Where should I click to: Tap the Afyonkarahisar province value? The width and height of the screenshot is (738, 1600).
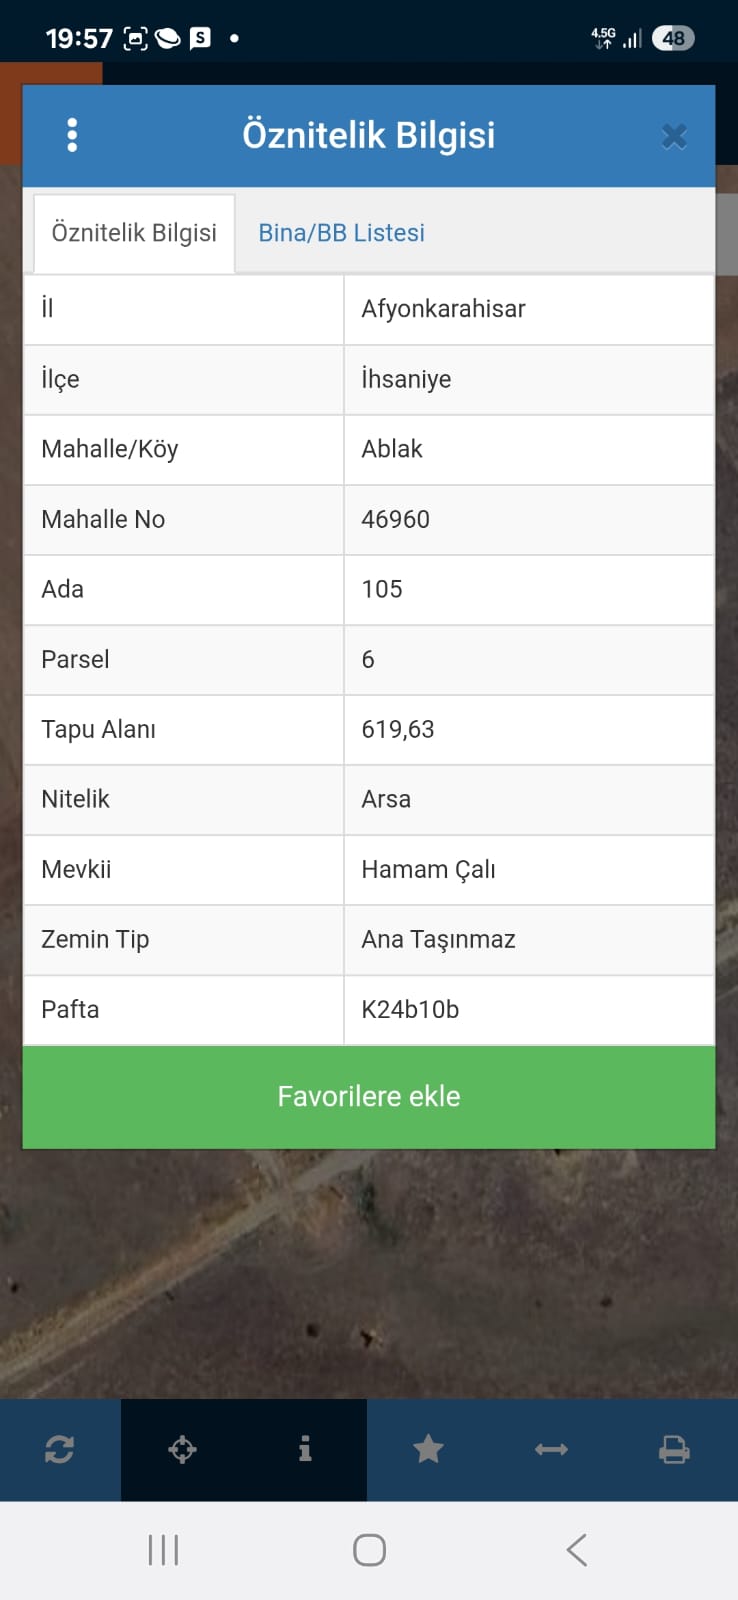pyautogui.click(x=443, y=309)
